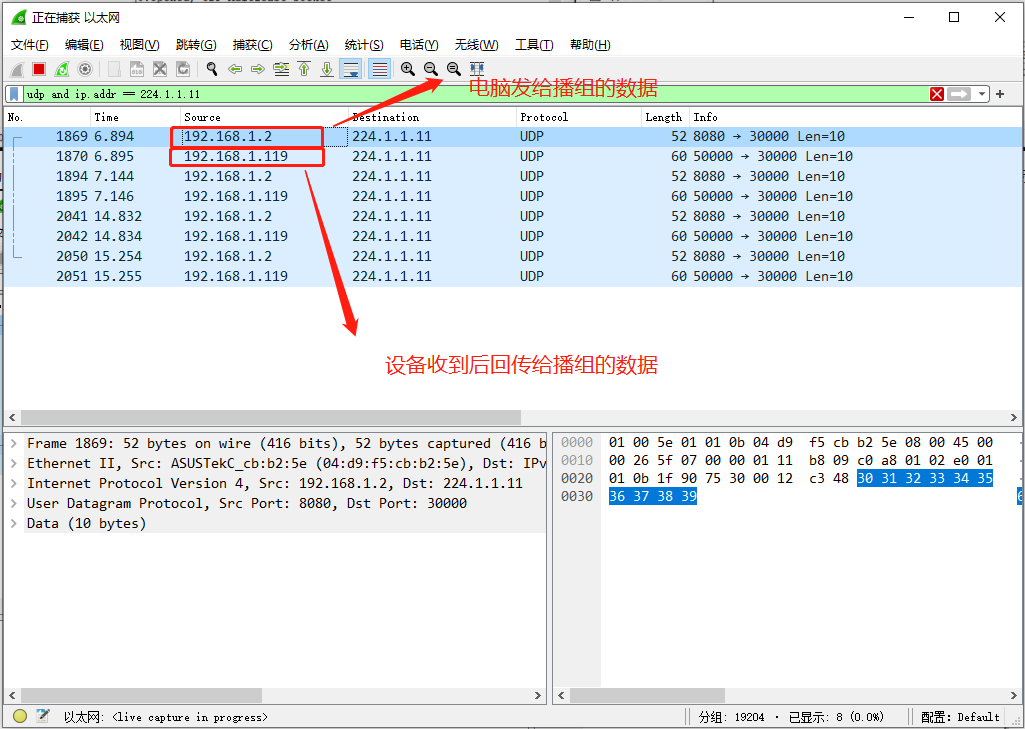Reload the capture file from the toolbar

pyautogui.click(x=183, y=69)
